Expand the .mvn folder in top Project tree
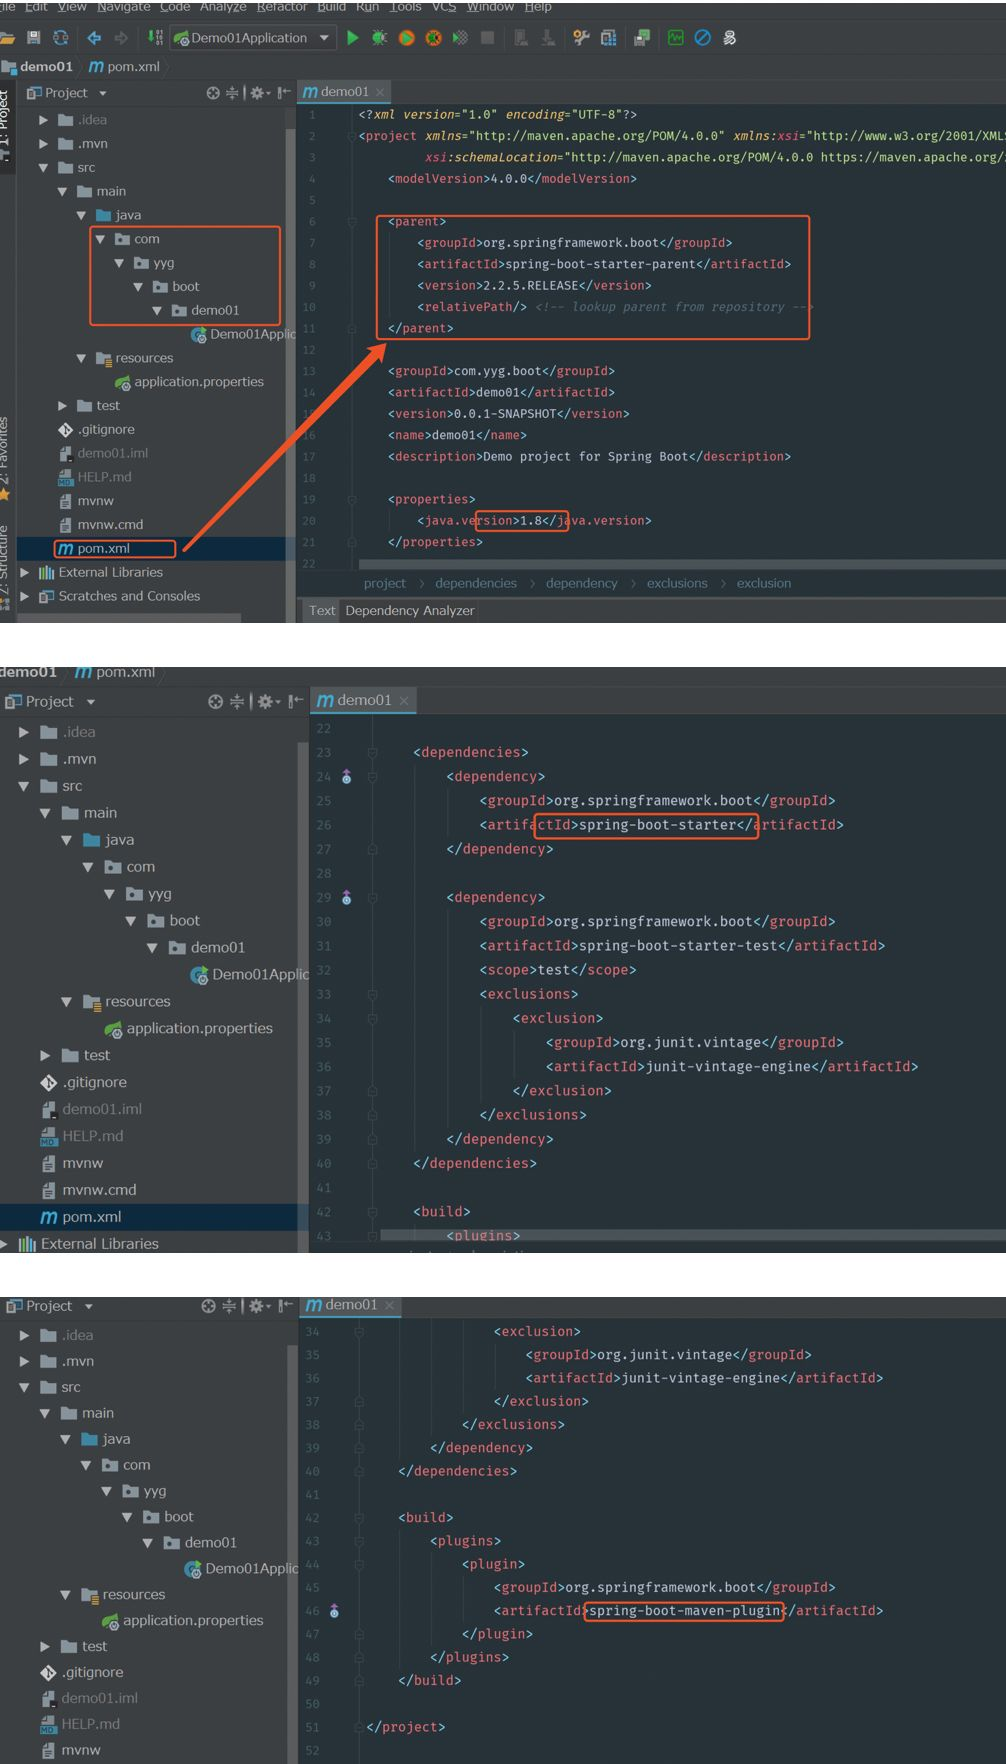This screenshot has width=1006, height=1764. point(43,144)
